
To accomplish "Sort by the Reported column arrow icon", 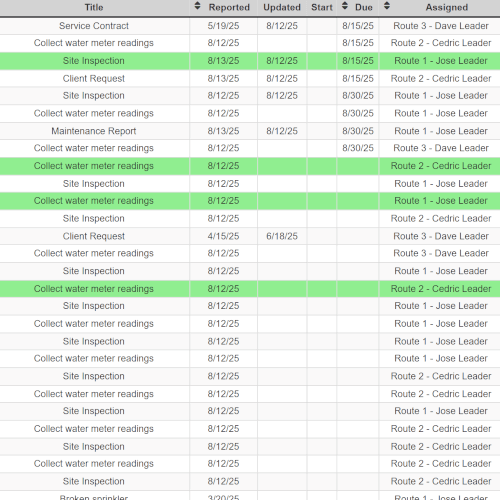I will 197,6.
